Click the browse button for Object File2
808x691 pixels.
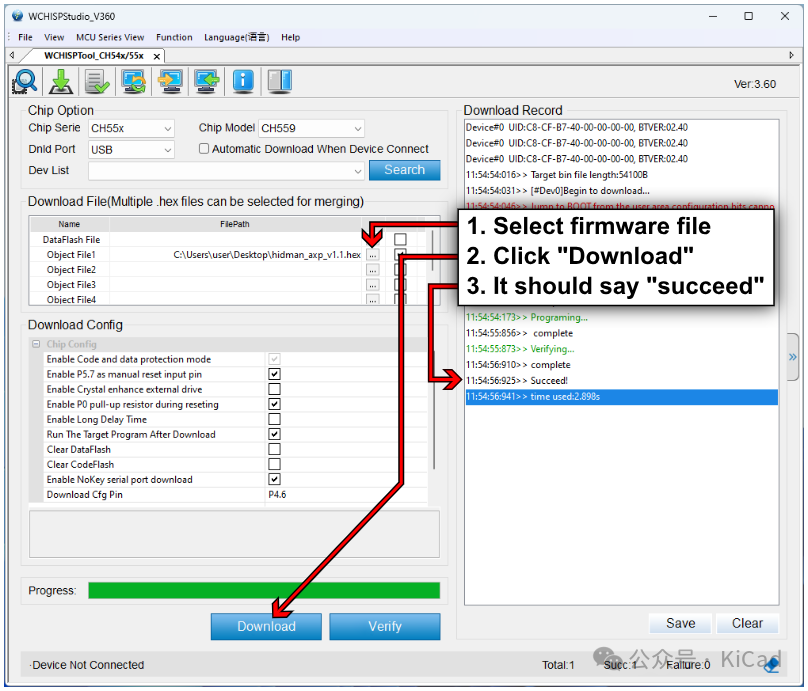(x=372, y=270)
